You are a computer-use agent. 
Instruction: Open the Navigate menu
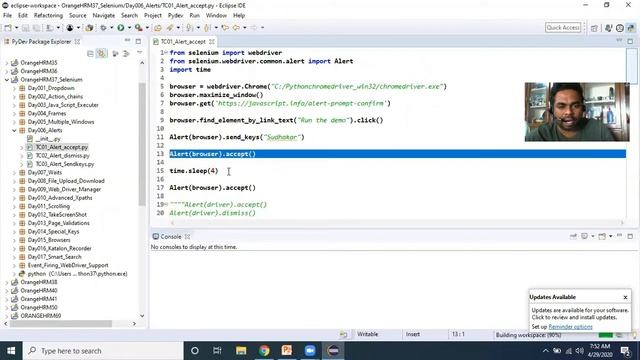(104, 16)
